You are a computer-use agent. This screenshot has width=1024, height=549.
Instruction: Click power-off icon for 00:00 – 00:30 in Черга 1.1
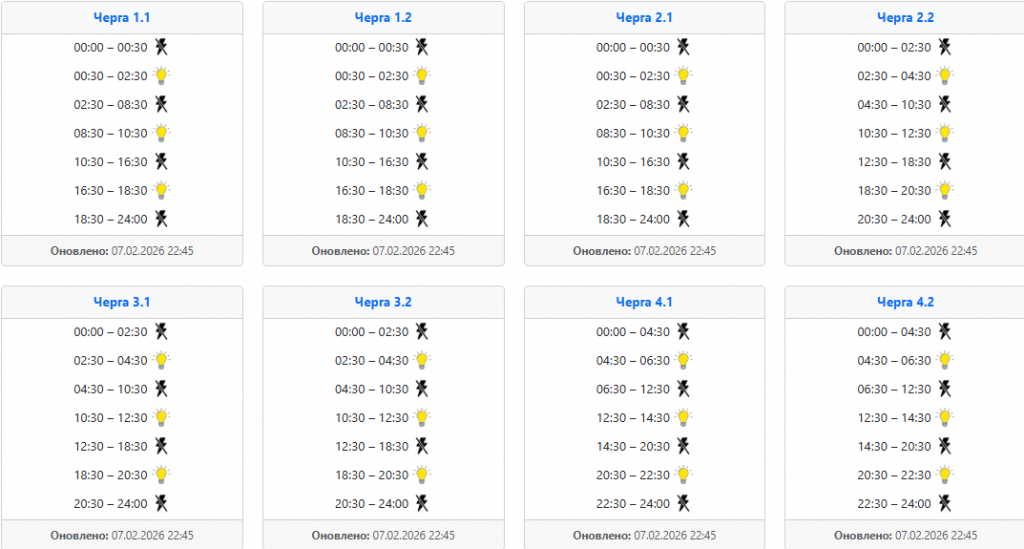(x=161, y=47)
